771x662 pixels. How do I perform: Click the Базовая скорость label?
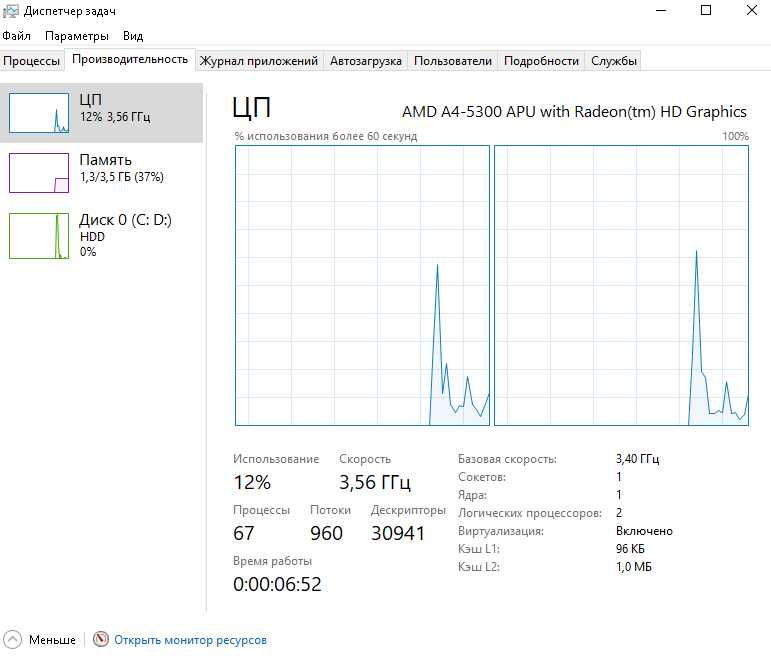507,459
